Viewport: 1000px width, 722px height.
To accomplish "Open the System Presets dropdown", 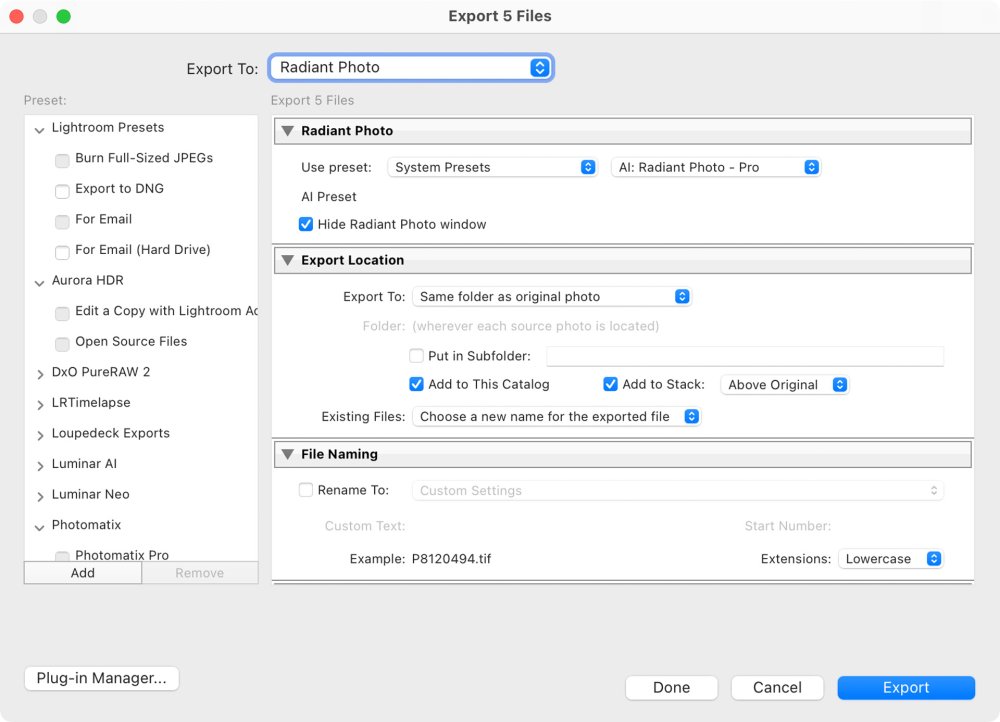I will click(492, 167).
